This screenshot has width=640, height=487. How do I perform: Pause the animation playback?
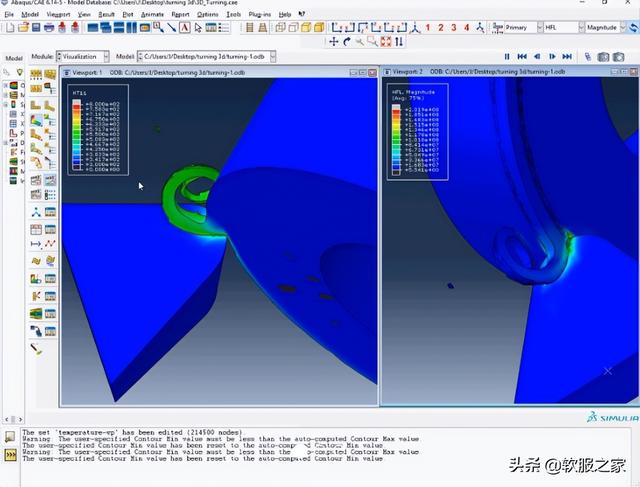(507, 57)
